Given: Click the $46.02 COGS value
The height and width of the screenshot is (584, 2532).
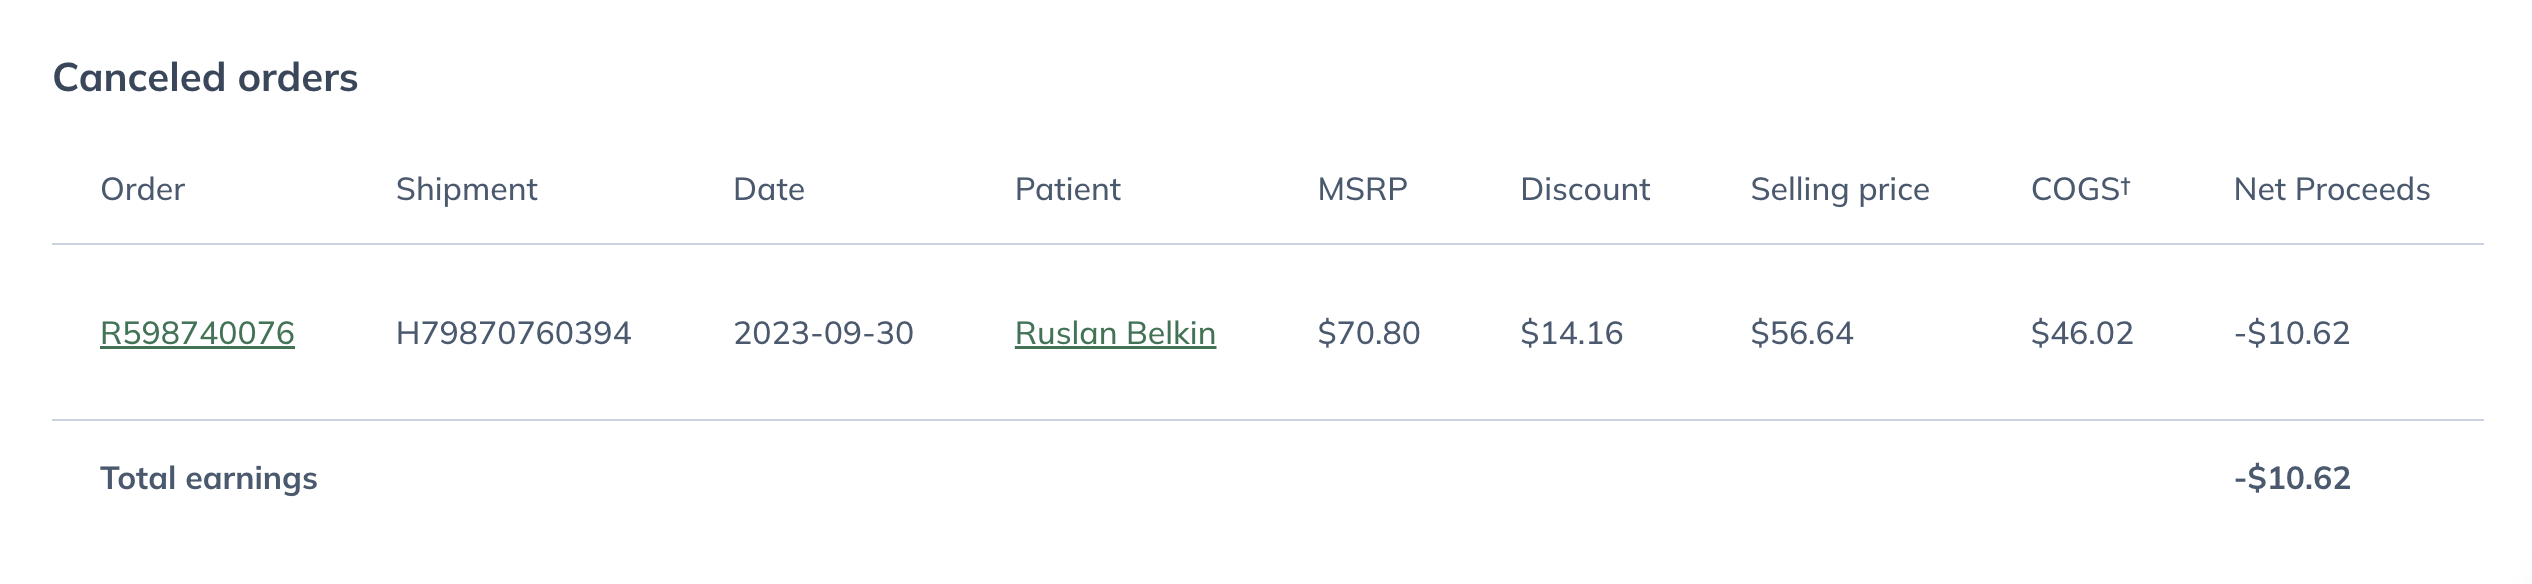Looking at the screenshot, I should coord(2082,333).
